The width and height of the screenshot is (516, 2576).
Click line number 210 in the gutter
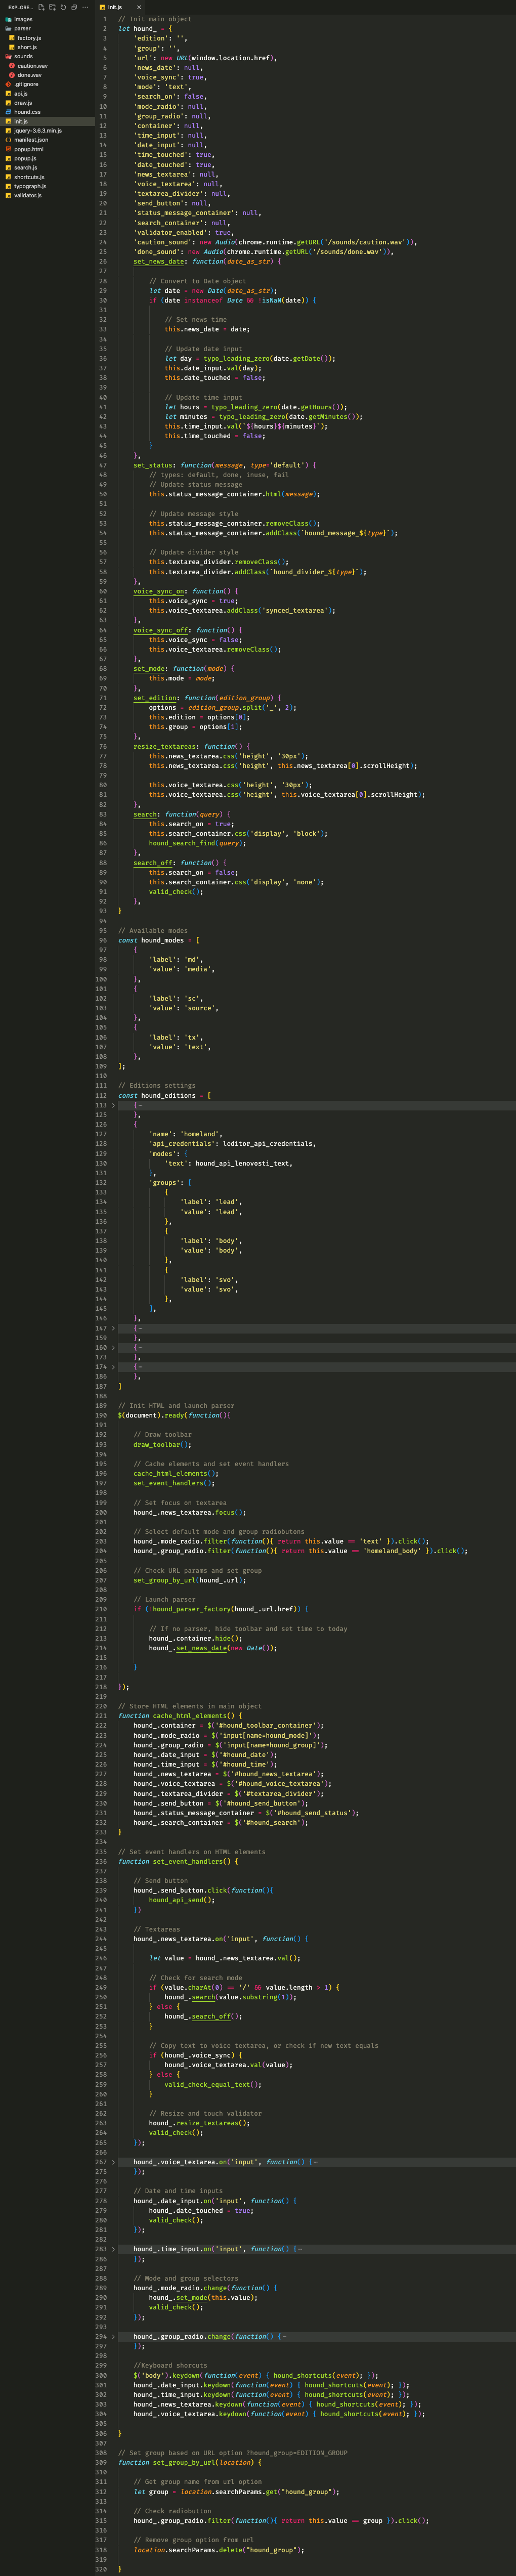(x=102, y=1609)
